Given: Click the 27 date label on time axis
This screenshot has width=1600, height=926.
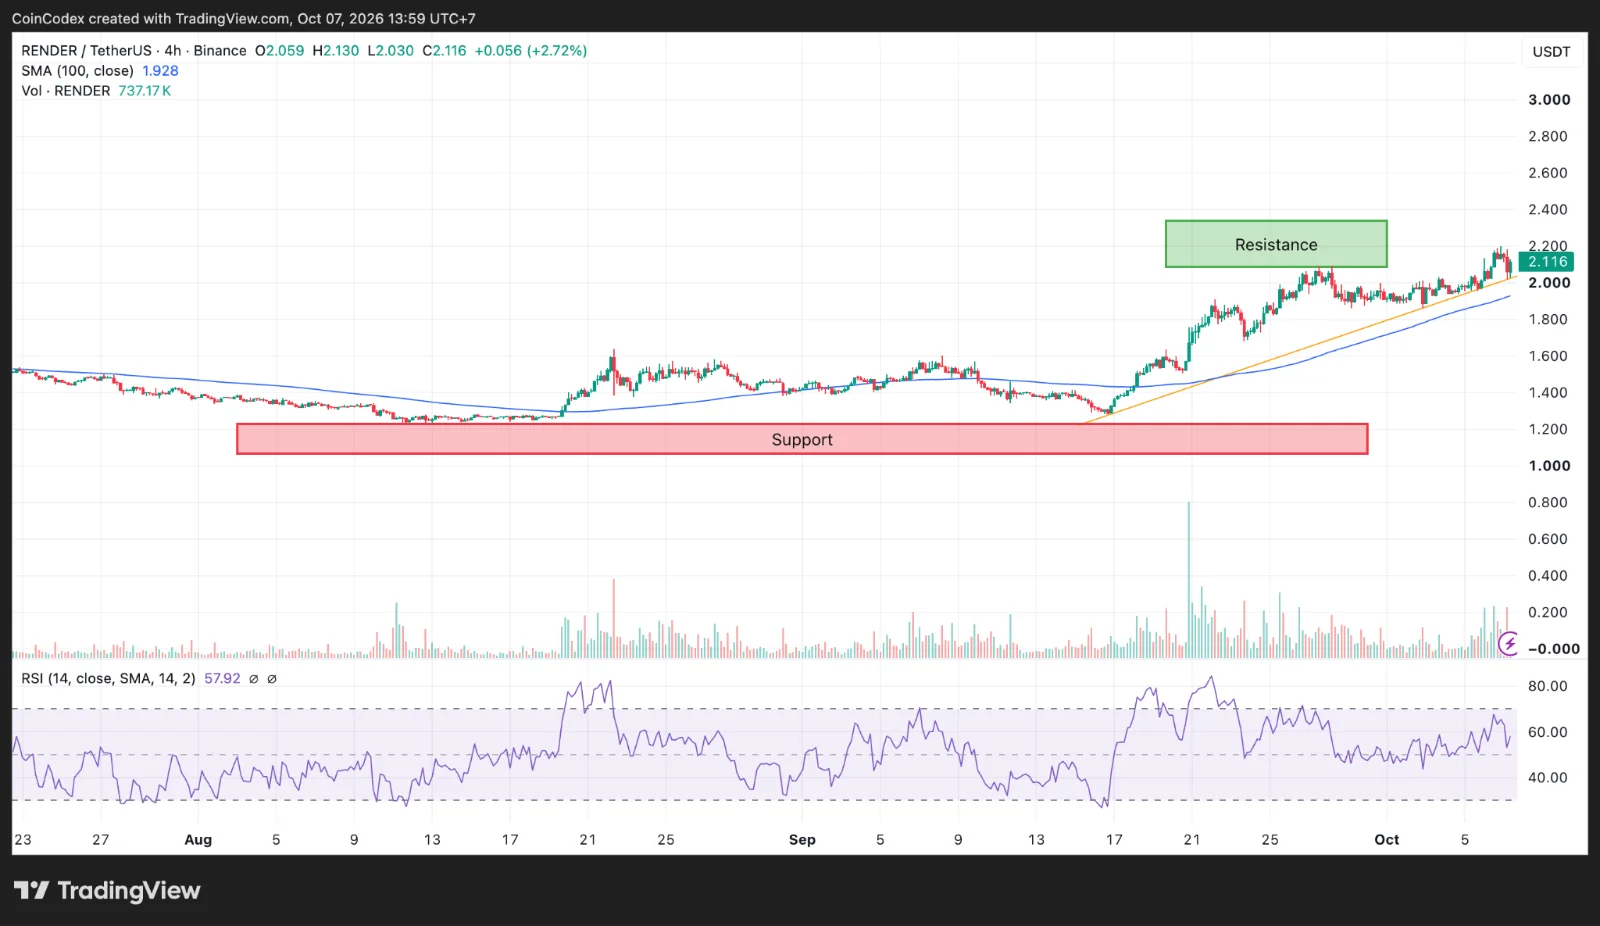Looking at the screenshot, I should [x=100, y=840].
